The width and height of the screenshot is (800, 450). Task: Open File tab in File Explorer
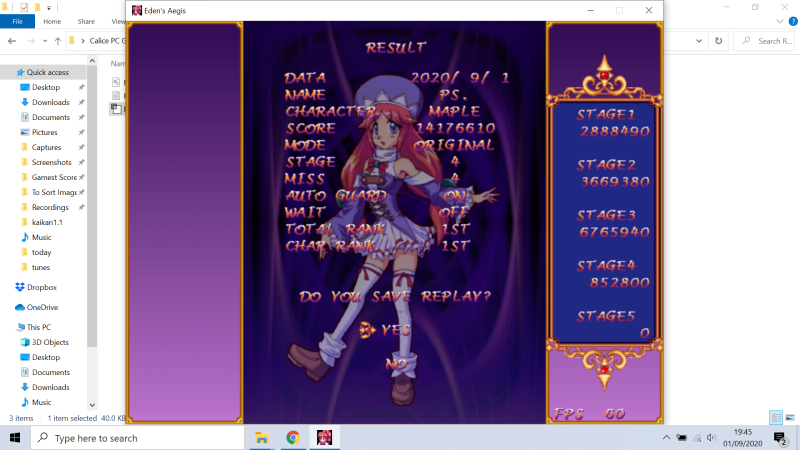coord(17,21)
